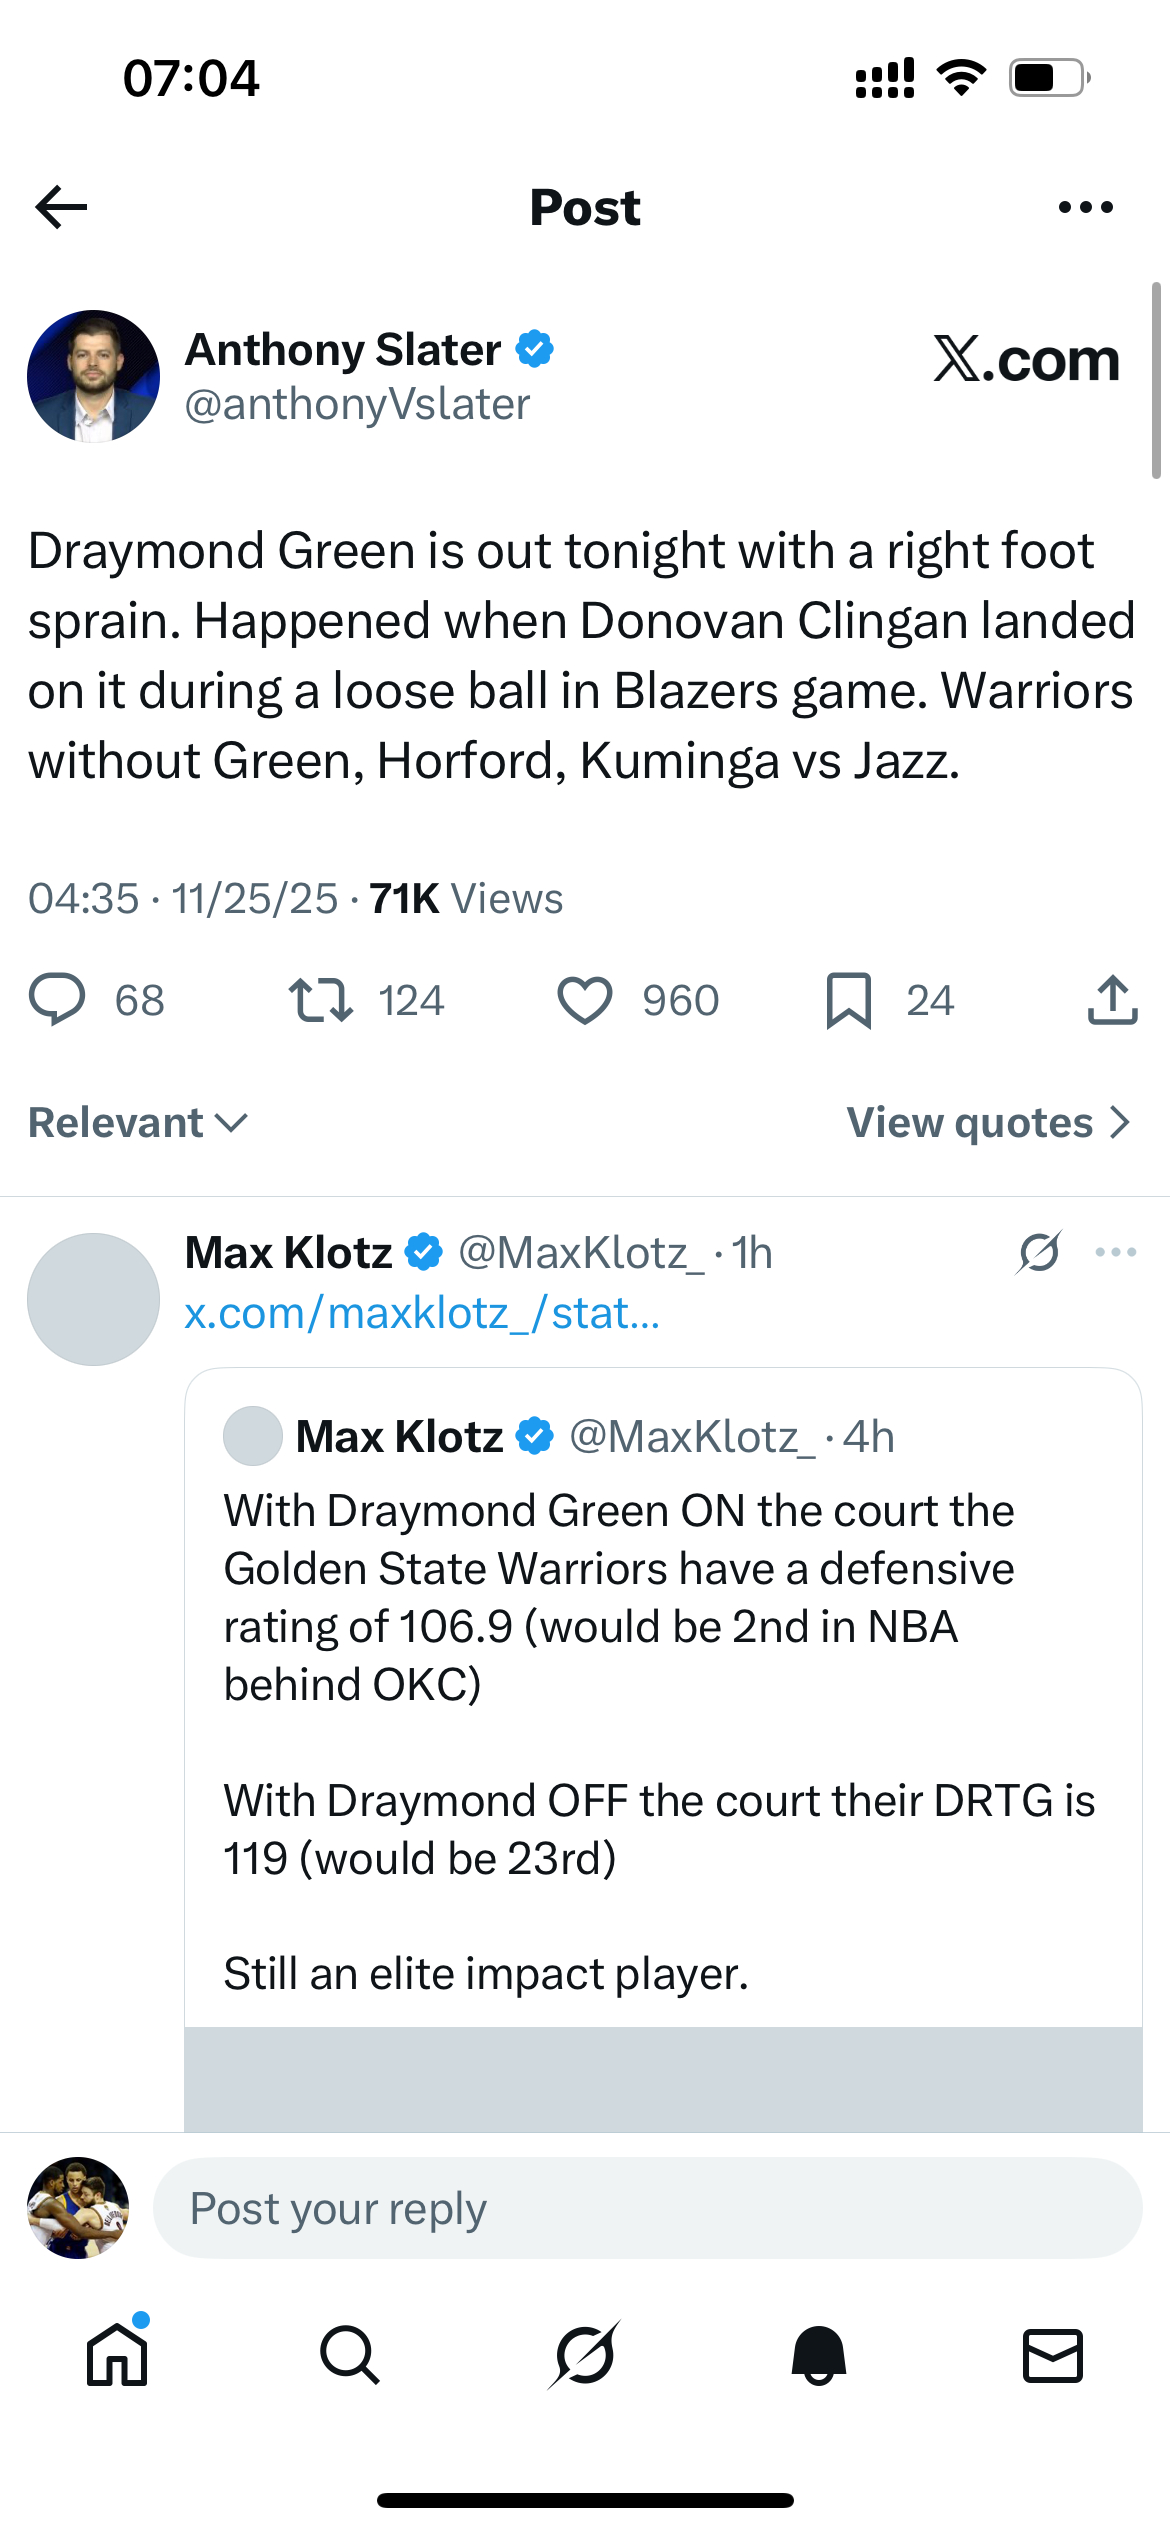Open Grok from the bottom navigation
Image resolution: width=1170 pixels, height=2532 pixels.
584,2355
